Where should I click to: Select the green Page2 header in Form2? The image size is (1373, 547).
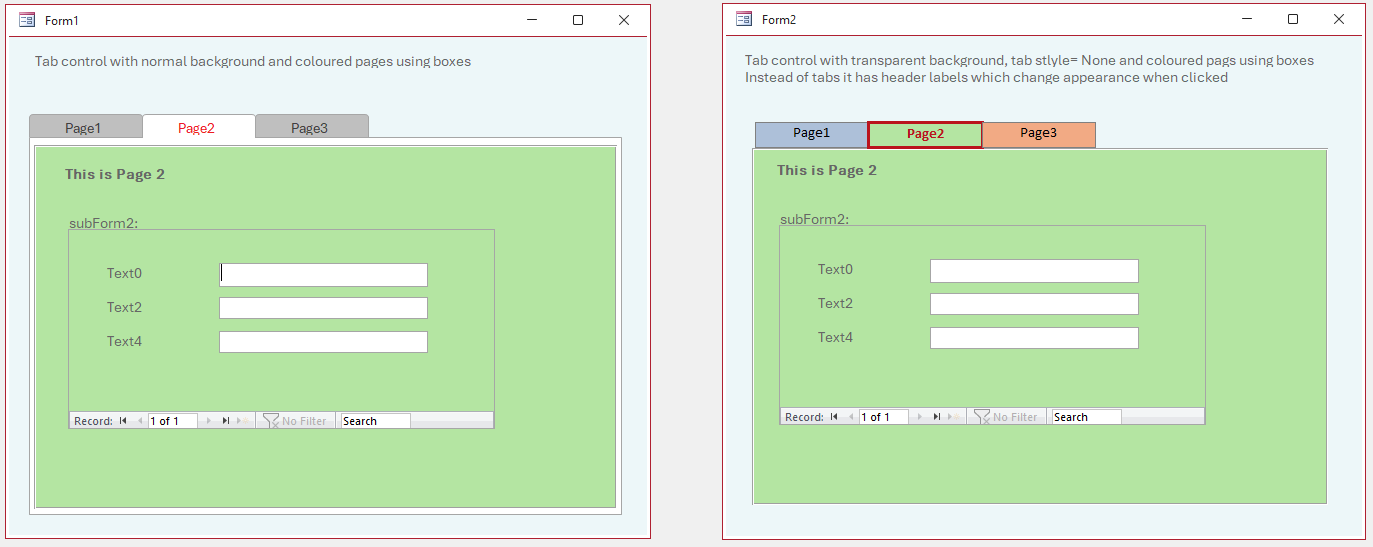[925, 134]
